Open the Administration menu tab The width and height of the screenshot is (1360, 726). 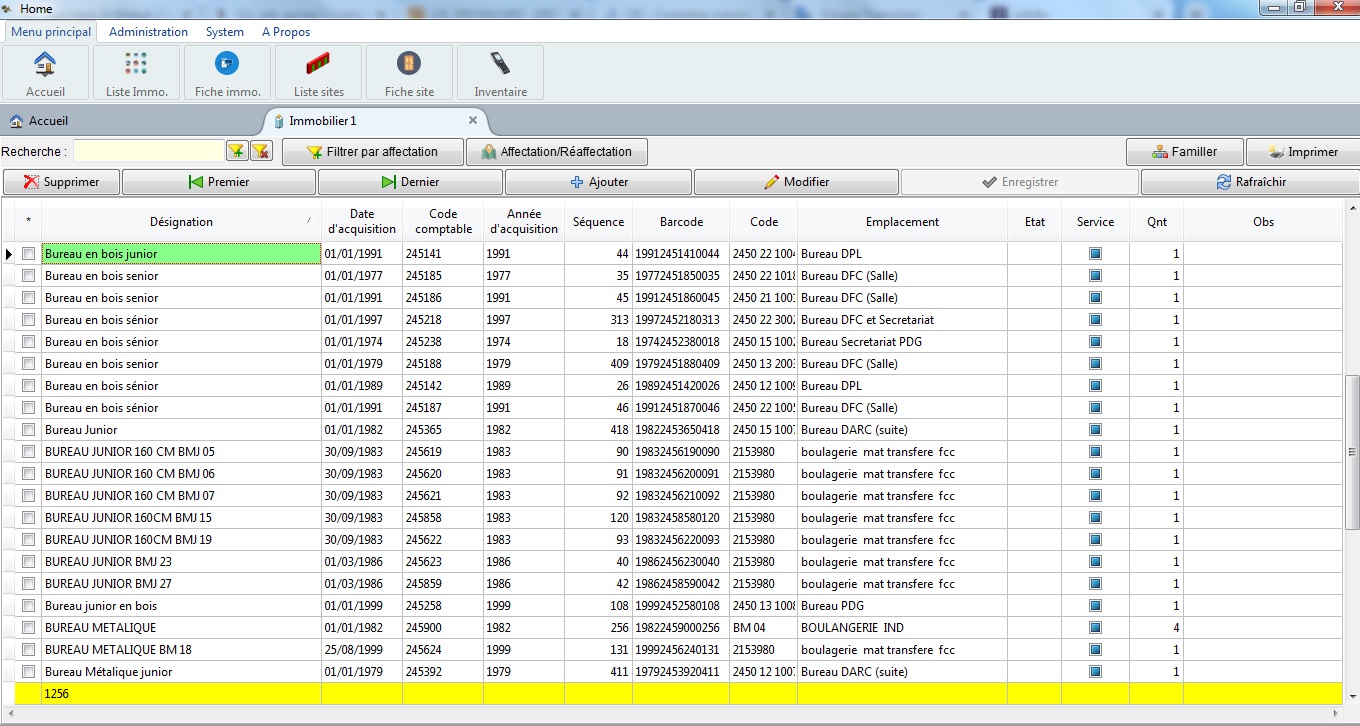click(148, 32)
